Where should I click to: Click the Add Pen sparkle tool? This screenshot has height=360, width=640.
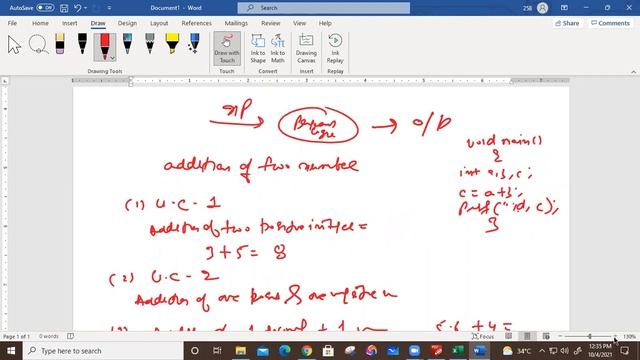(194, 44)
